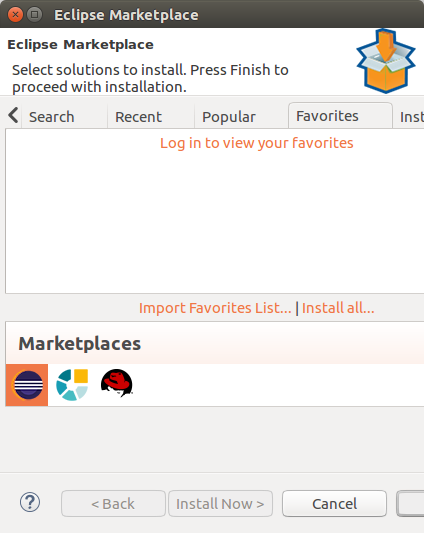Open help with the question mark icon

click(x=30, y=502)
